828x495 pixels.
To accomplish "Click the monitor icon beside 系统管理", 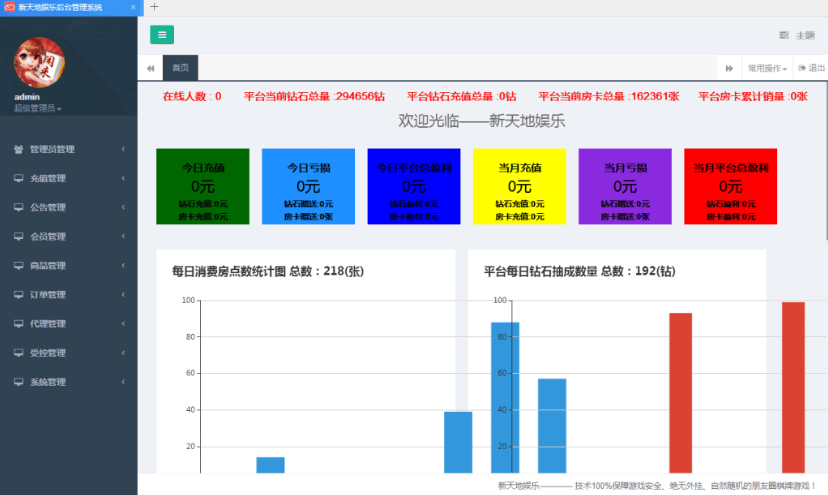I will [x=19, y=382].
